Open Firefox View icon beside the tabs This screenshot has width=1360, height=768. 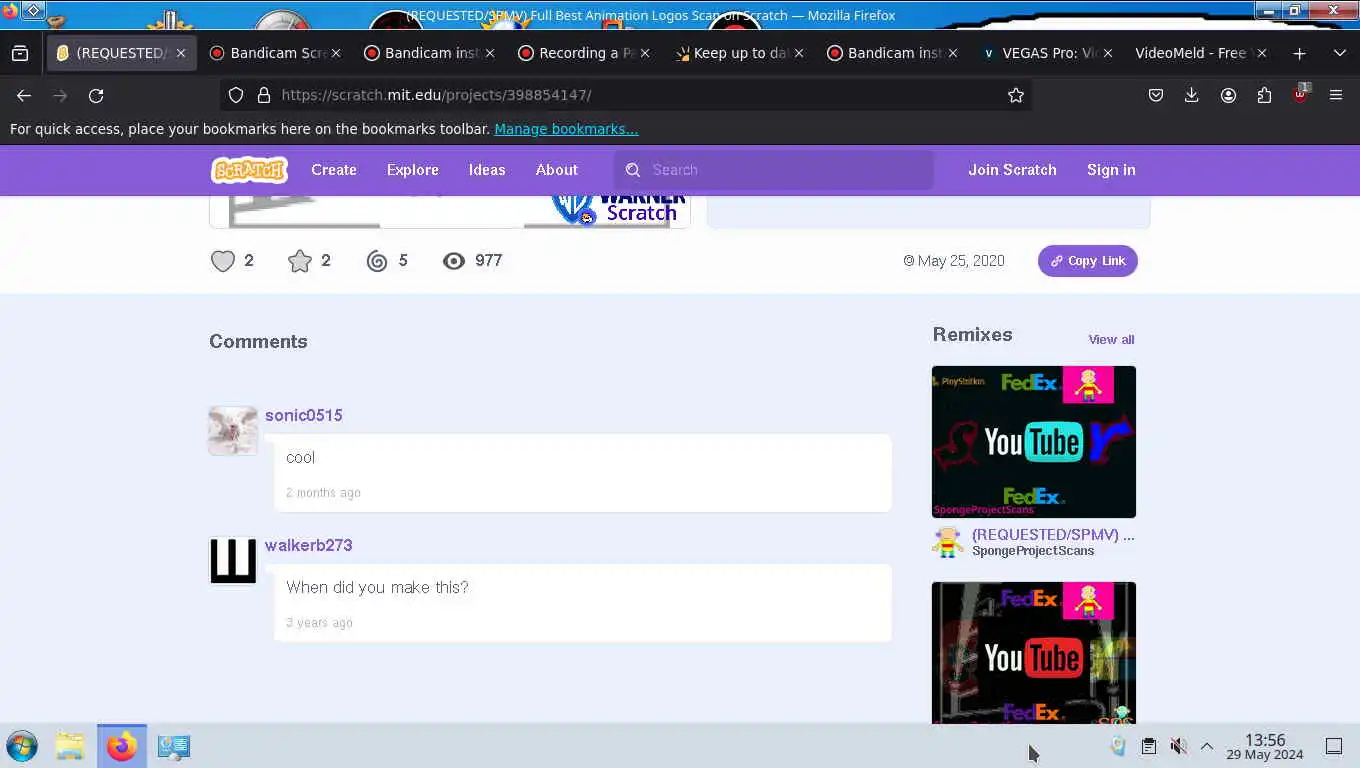click(20, 53)
